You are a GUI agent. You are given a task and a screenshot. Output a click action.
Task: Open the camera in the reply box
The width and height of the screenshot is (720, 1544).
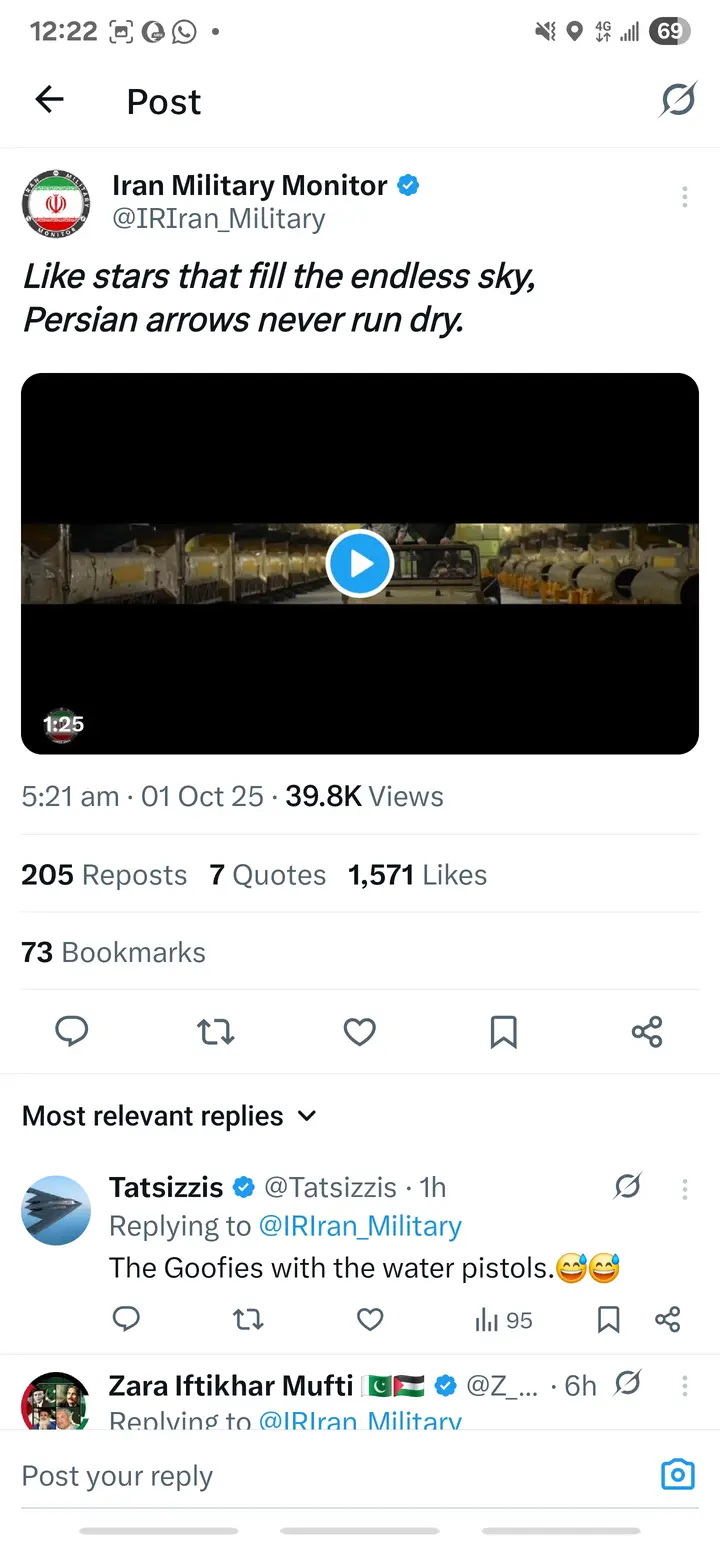point(677,1475)
